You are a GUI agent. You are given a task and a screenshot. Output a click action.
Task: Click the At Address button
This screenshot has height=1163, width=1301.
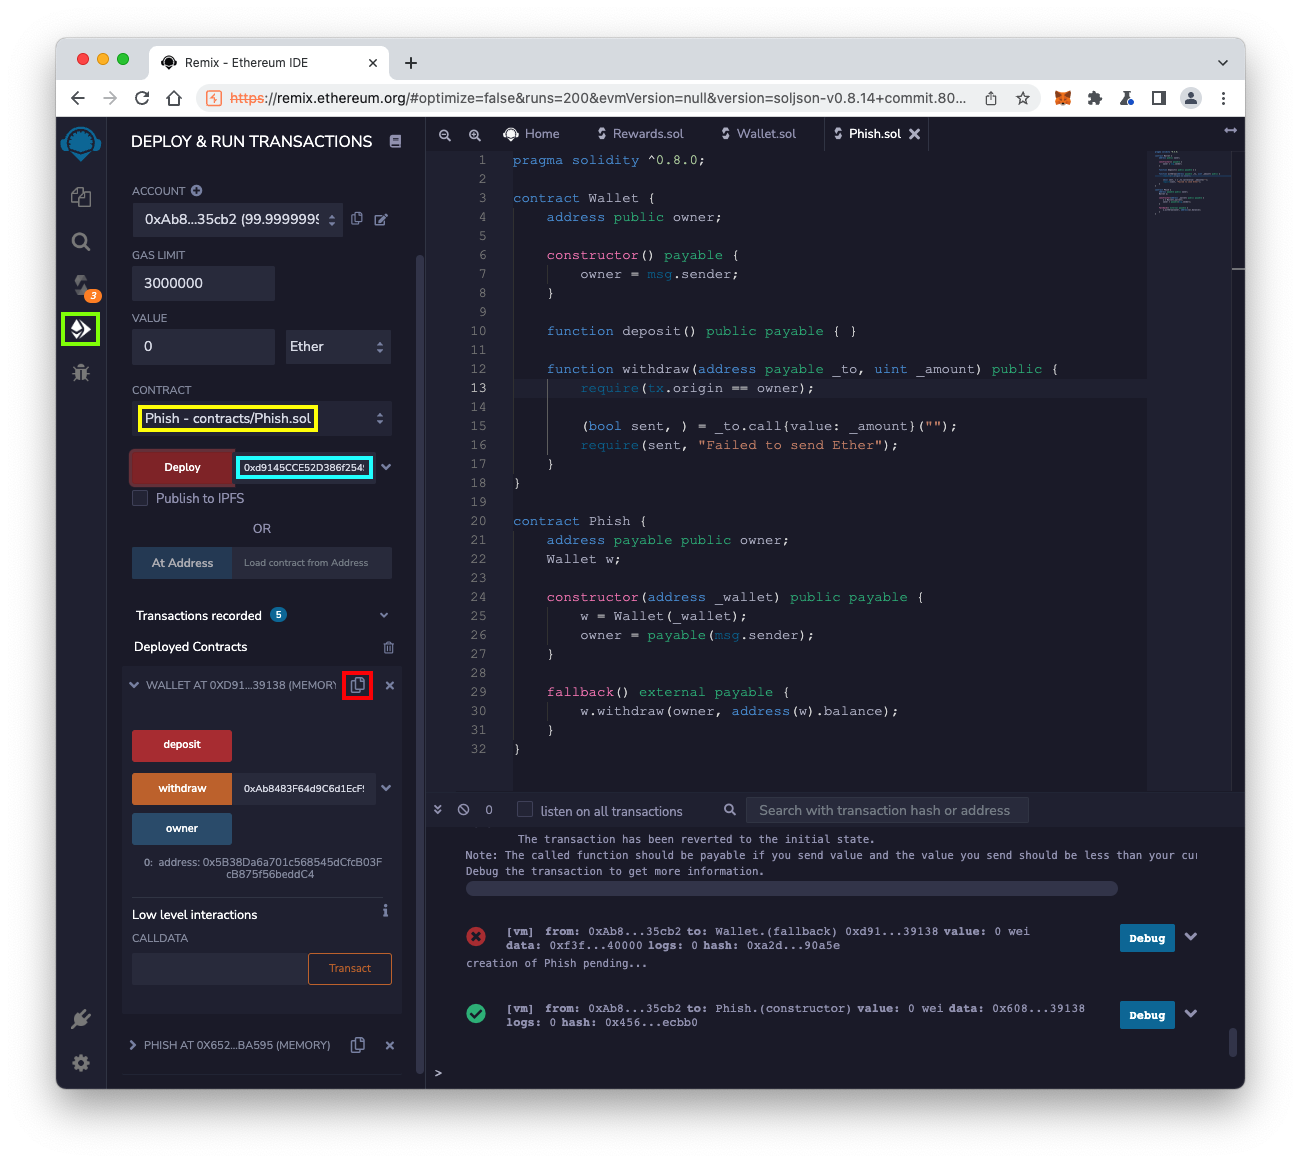coord(182,563)
